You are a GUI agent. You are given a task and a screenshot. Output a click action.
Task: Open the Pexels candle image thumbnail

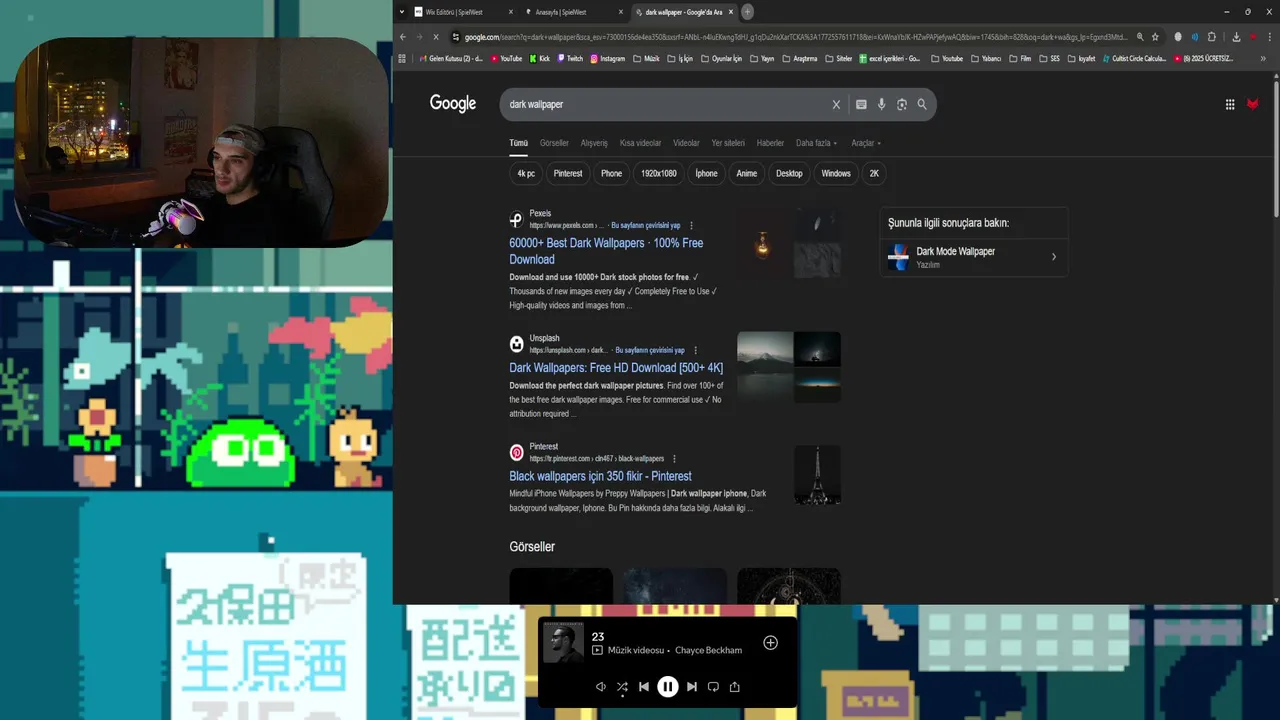point(764,243)
